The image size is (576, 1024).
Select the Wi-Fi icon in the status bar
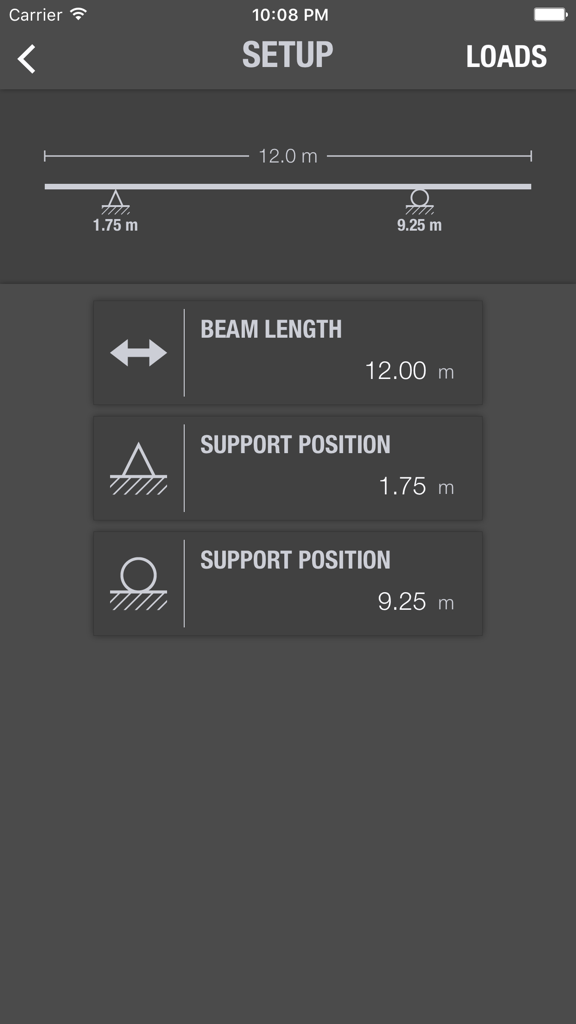[77, 14]
